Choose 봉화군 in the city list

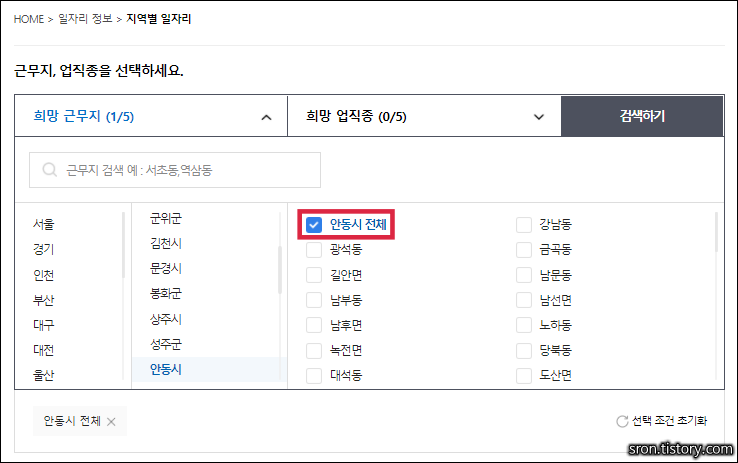166,294
